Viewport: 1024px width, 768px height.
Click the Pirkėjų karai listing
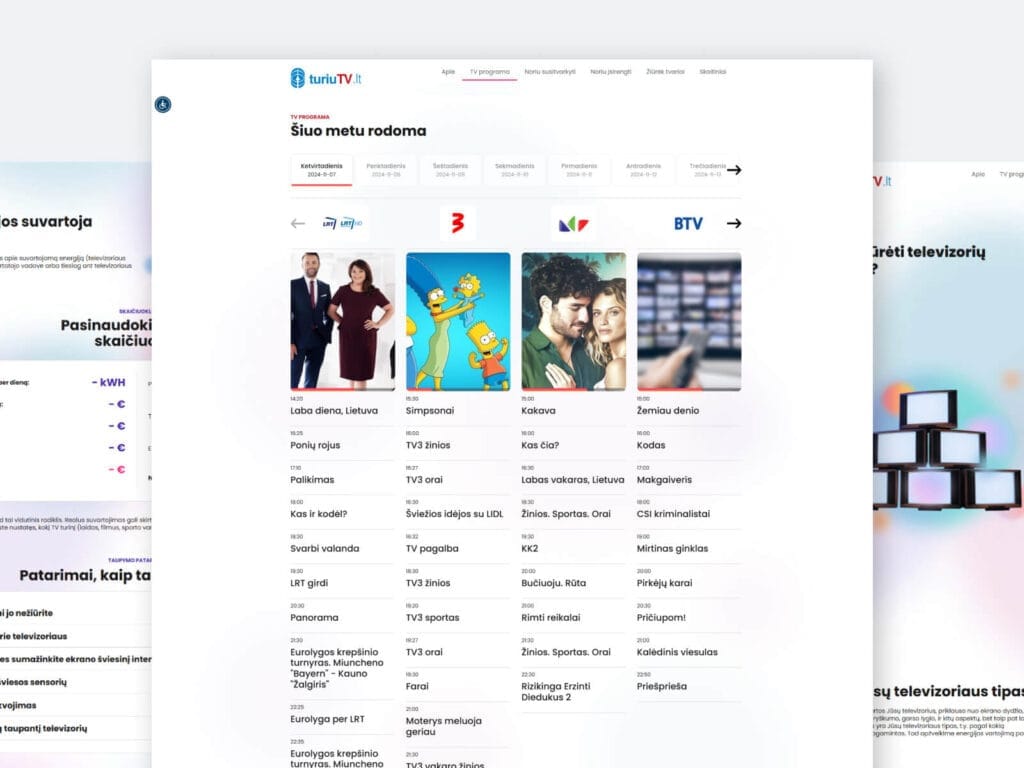pos(665,583)
